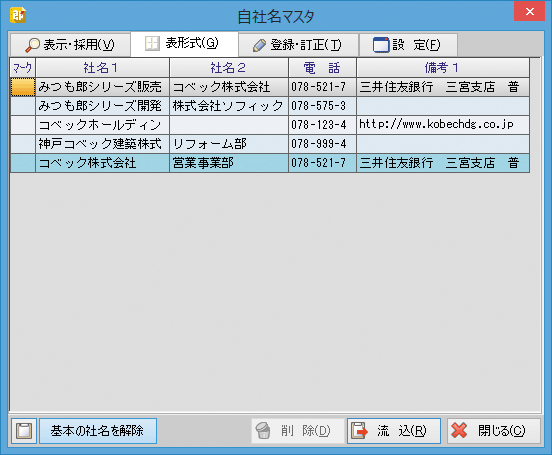This screenshot has width=552, height=455.
Task: Select the 神戸コベック建築株式 cell
Action: [102, 144]
